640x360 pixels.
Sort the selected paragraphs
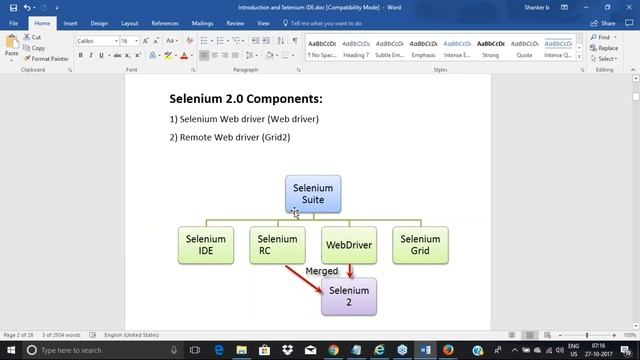[280, 40]
